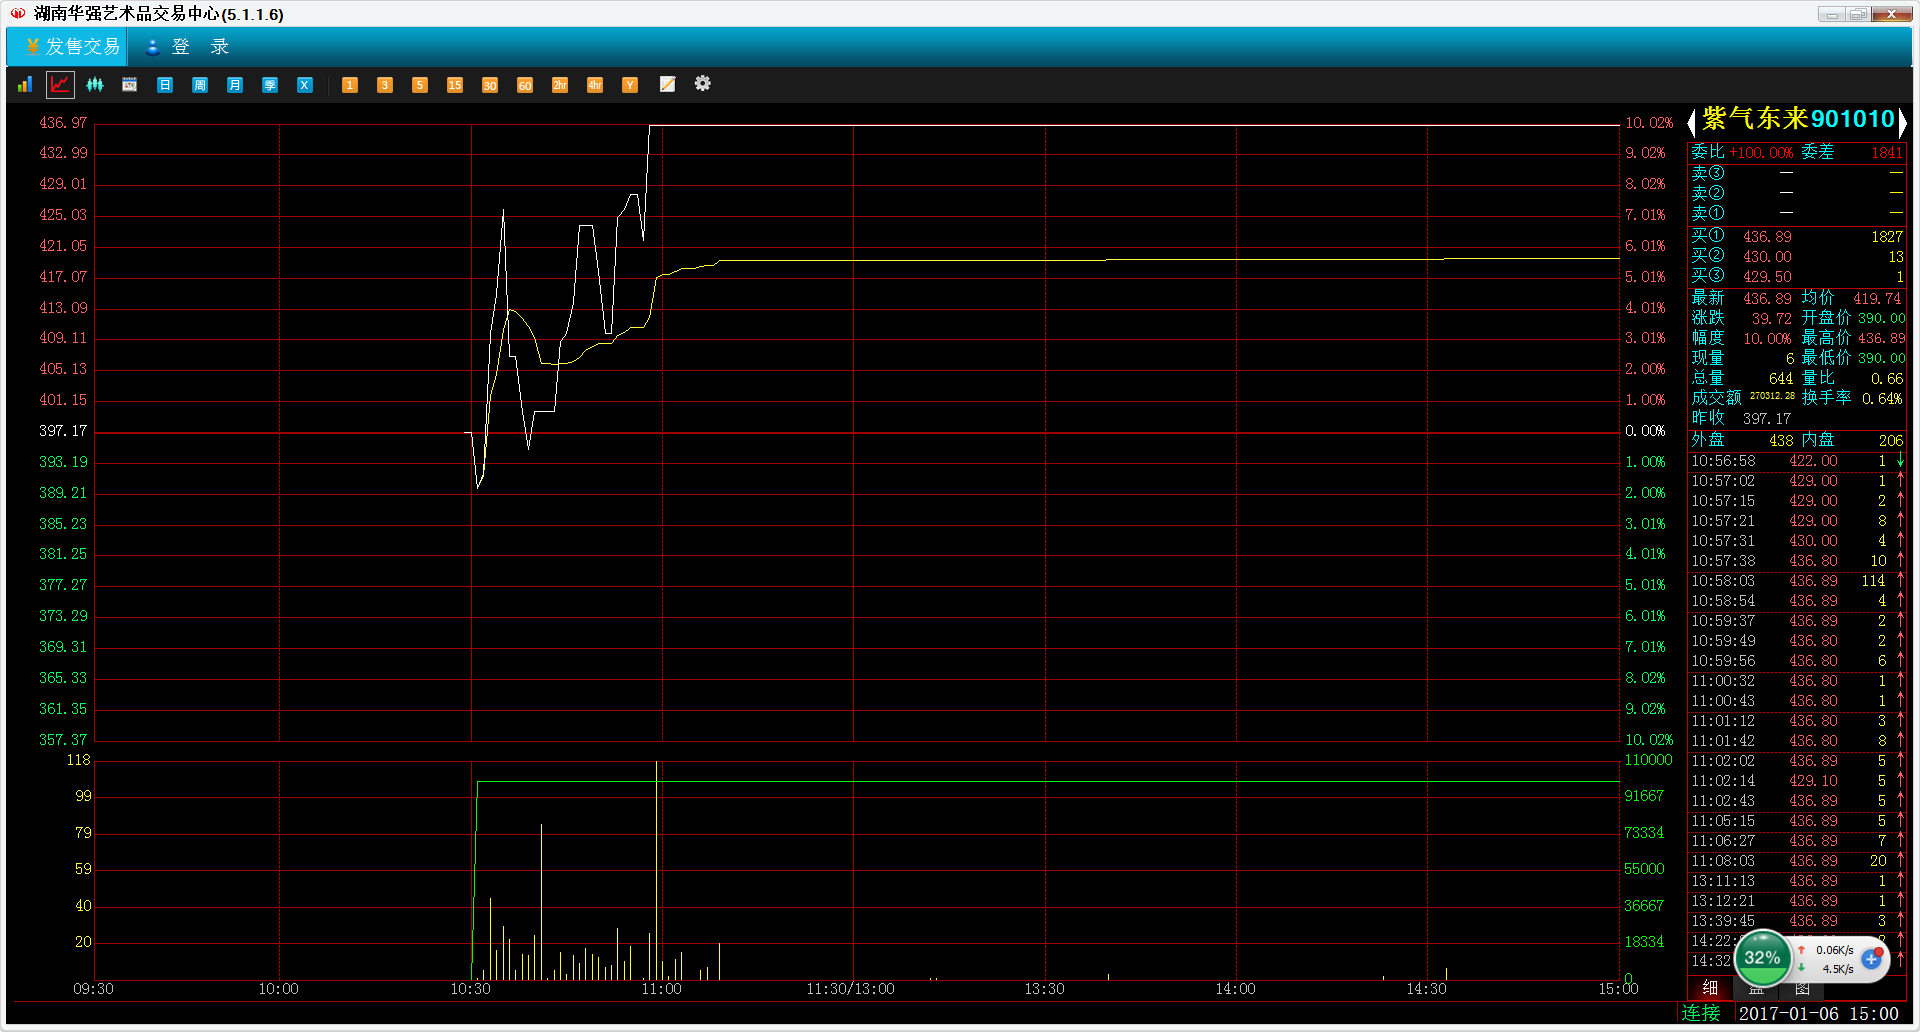Click the 买② bid price 430.00
This screenshot has height=1032, width=1920.
1767,257
